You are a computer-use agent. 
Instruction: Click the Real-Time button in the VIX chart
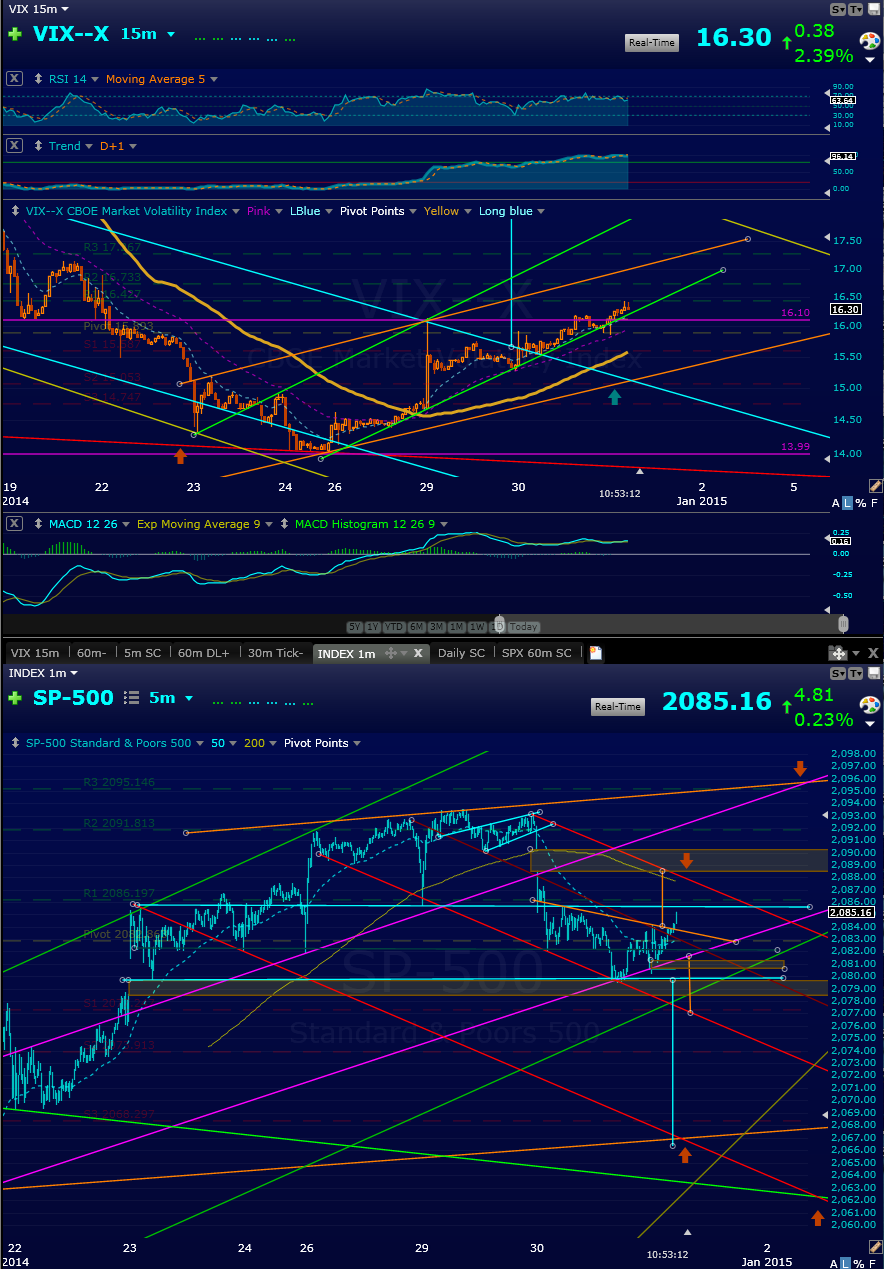pos(651,42)
